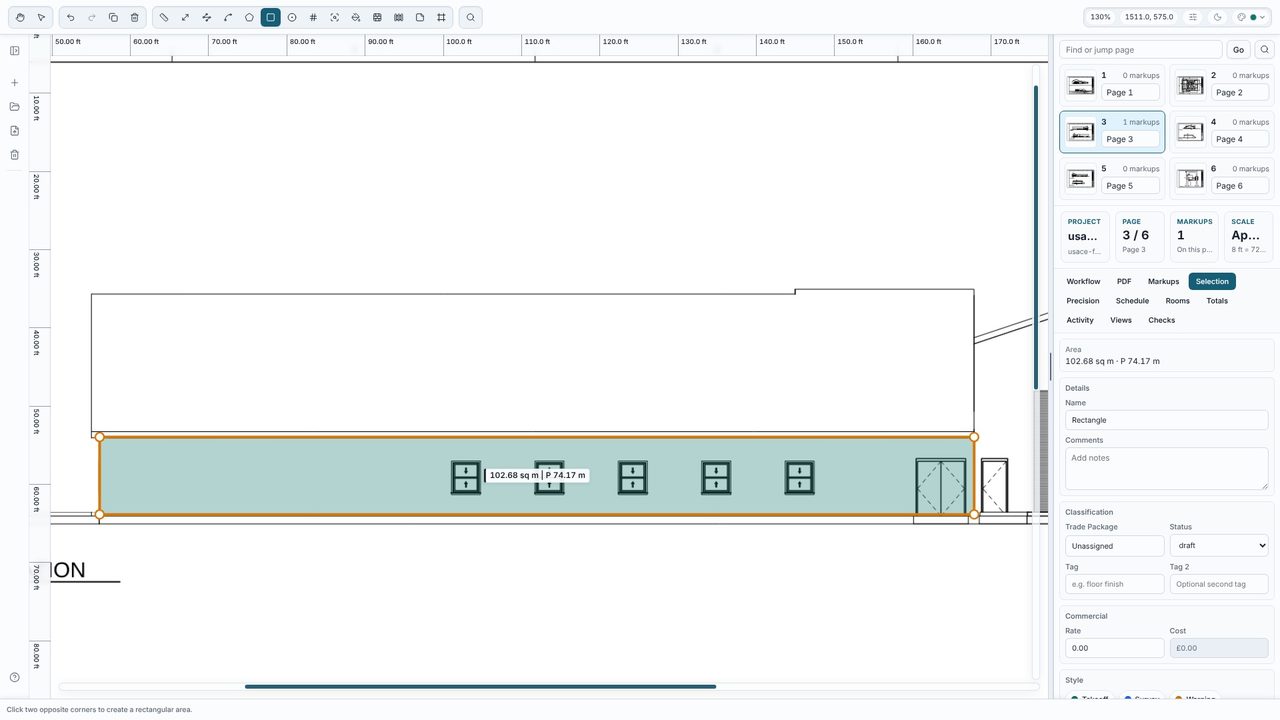
Task: Click the Trade Package field
Action: coord(1115,546)
